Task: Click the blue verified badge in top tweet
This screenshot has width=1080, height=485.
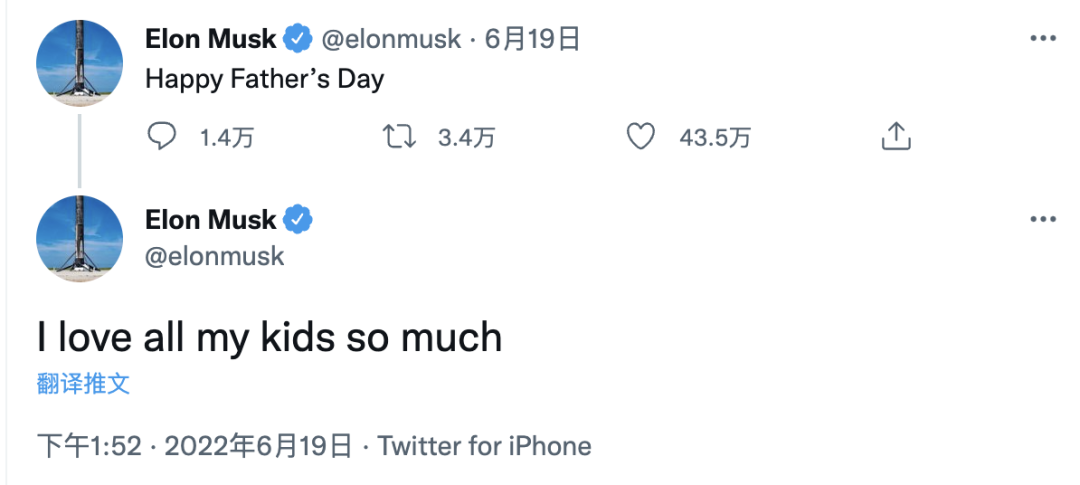Action: [x=297, y=40]
